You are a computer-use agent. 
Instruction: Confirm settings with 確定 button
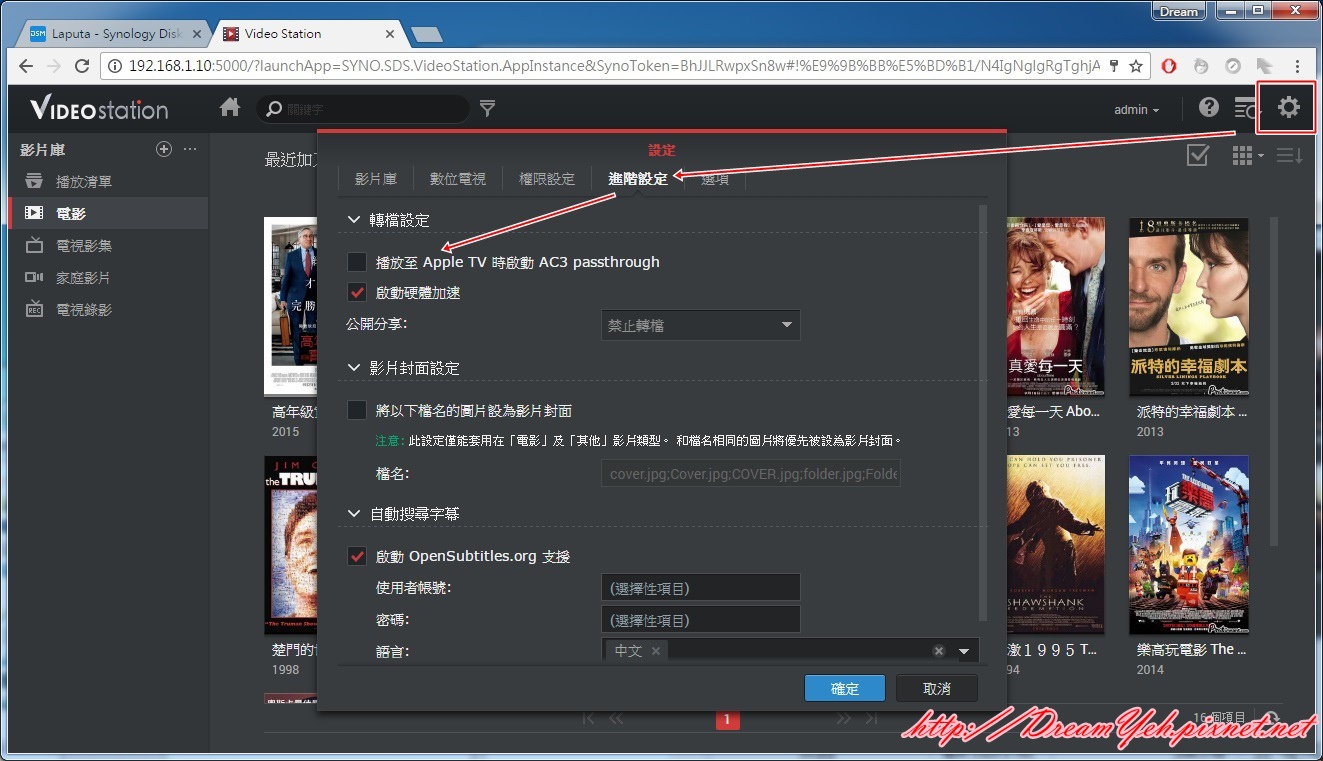click(x=845, y=689)
